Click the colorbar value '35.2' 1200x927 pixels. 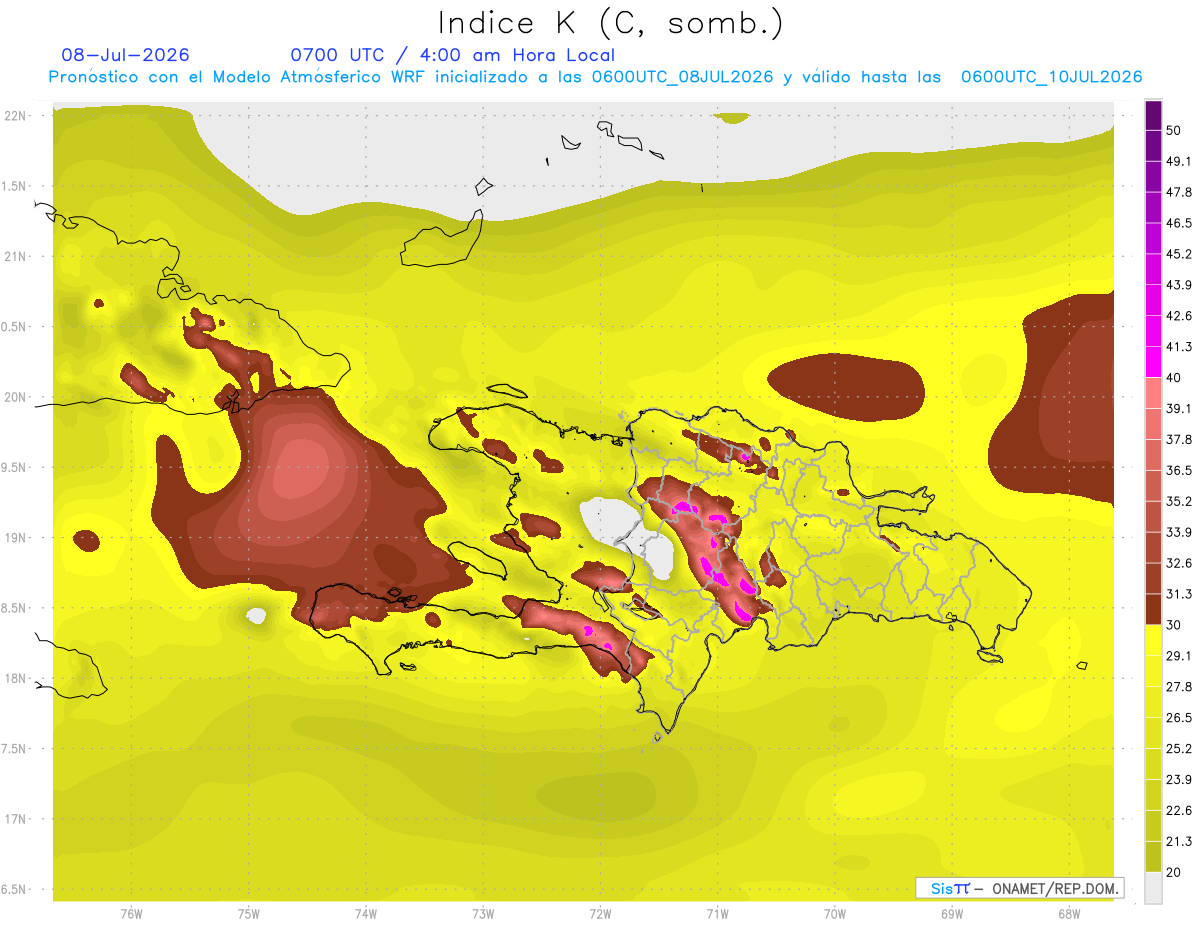click(1179, 501)
